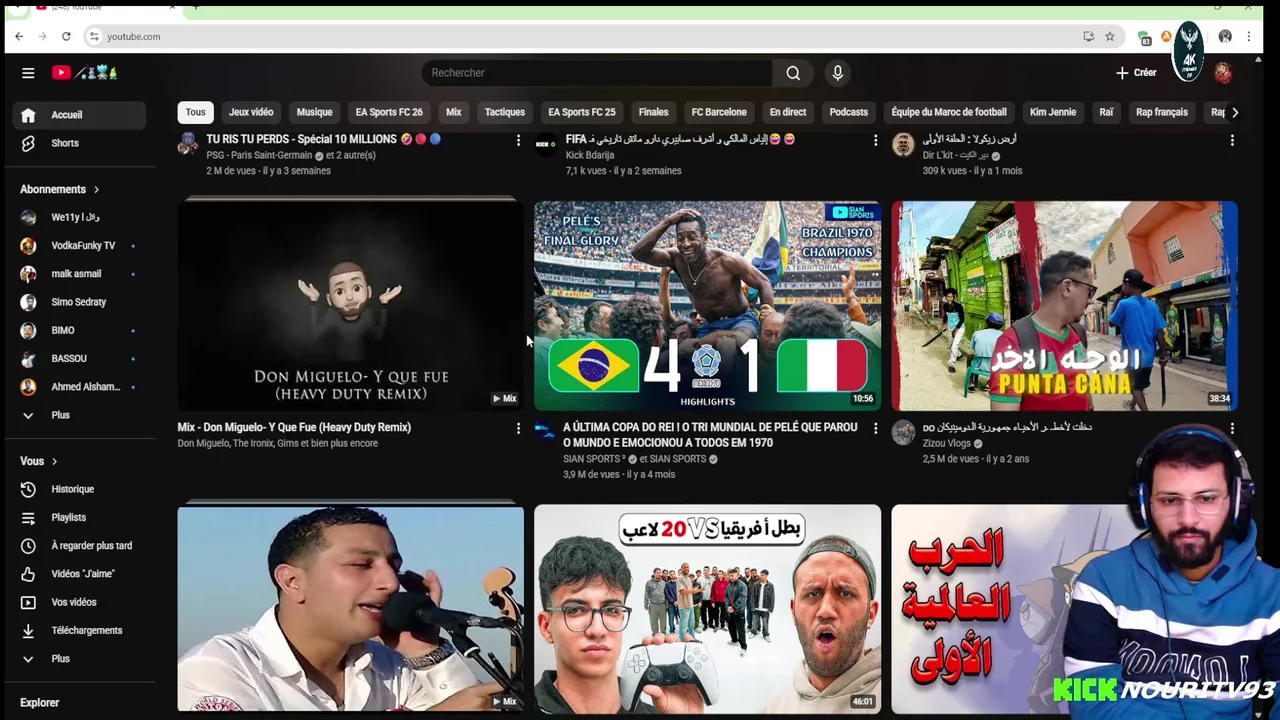The image size is (1280, 720).
Task: Select the Kim Jennie chip
Action: pyautogui.click(x=1053, y=112)
